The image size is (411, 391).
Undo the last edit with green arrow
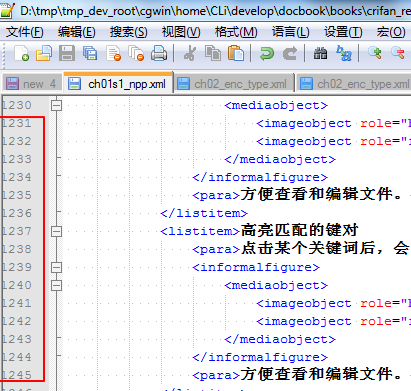[x=267, y=53]
